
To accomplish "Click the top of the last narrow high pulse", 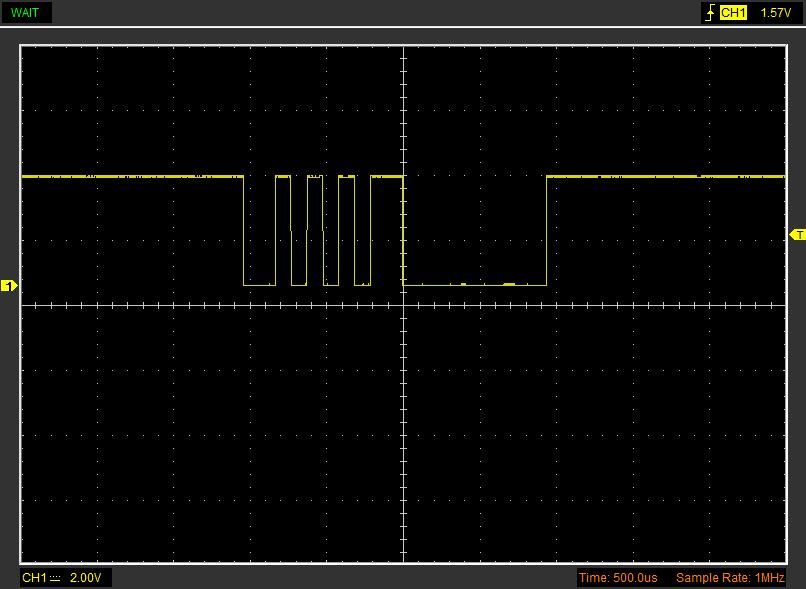I will click(x=387, y=176).
